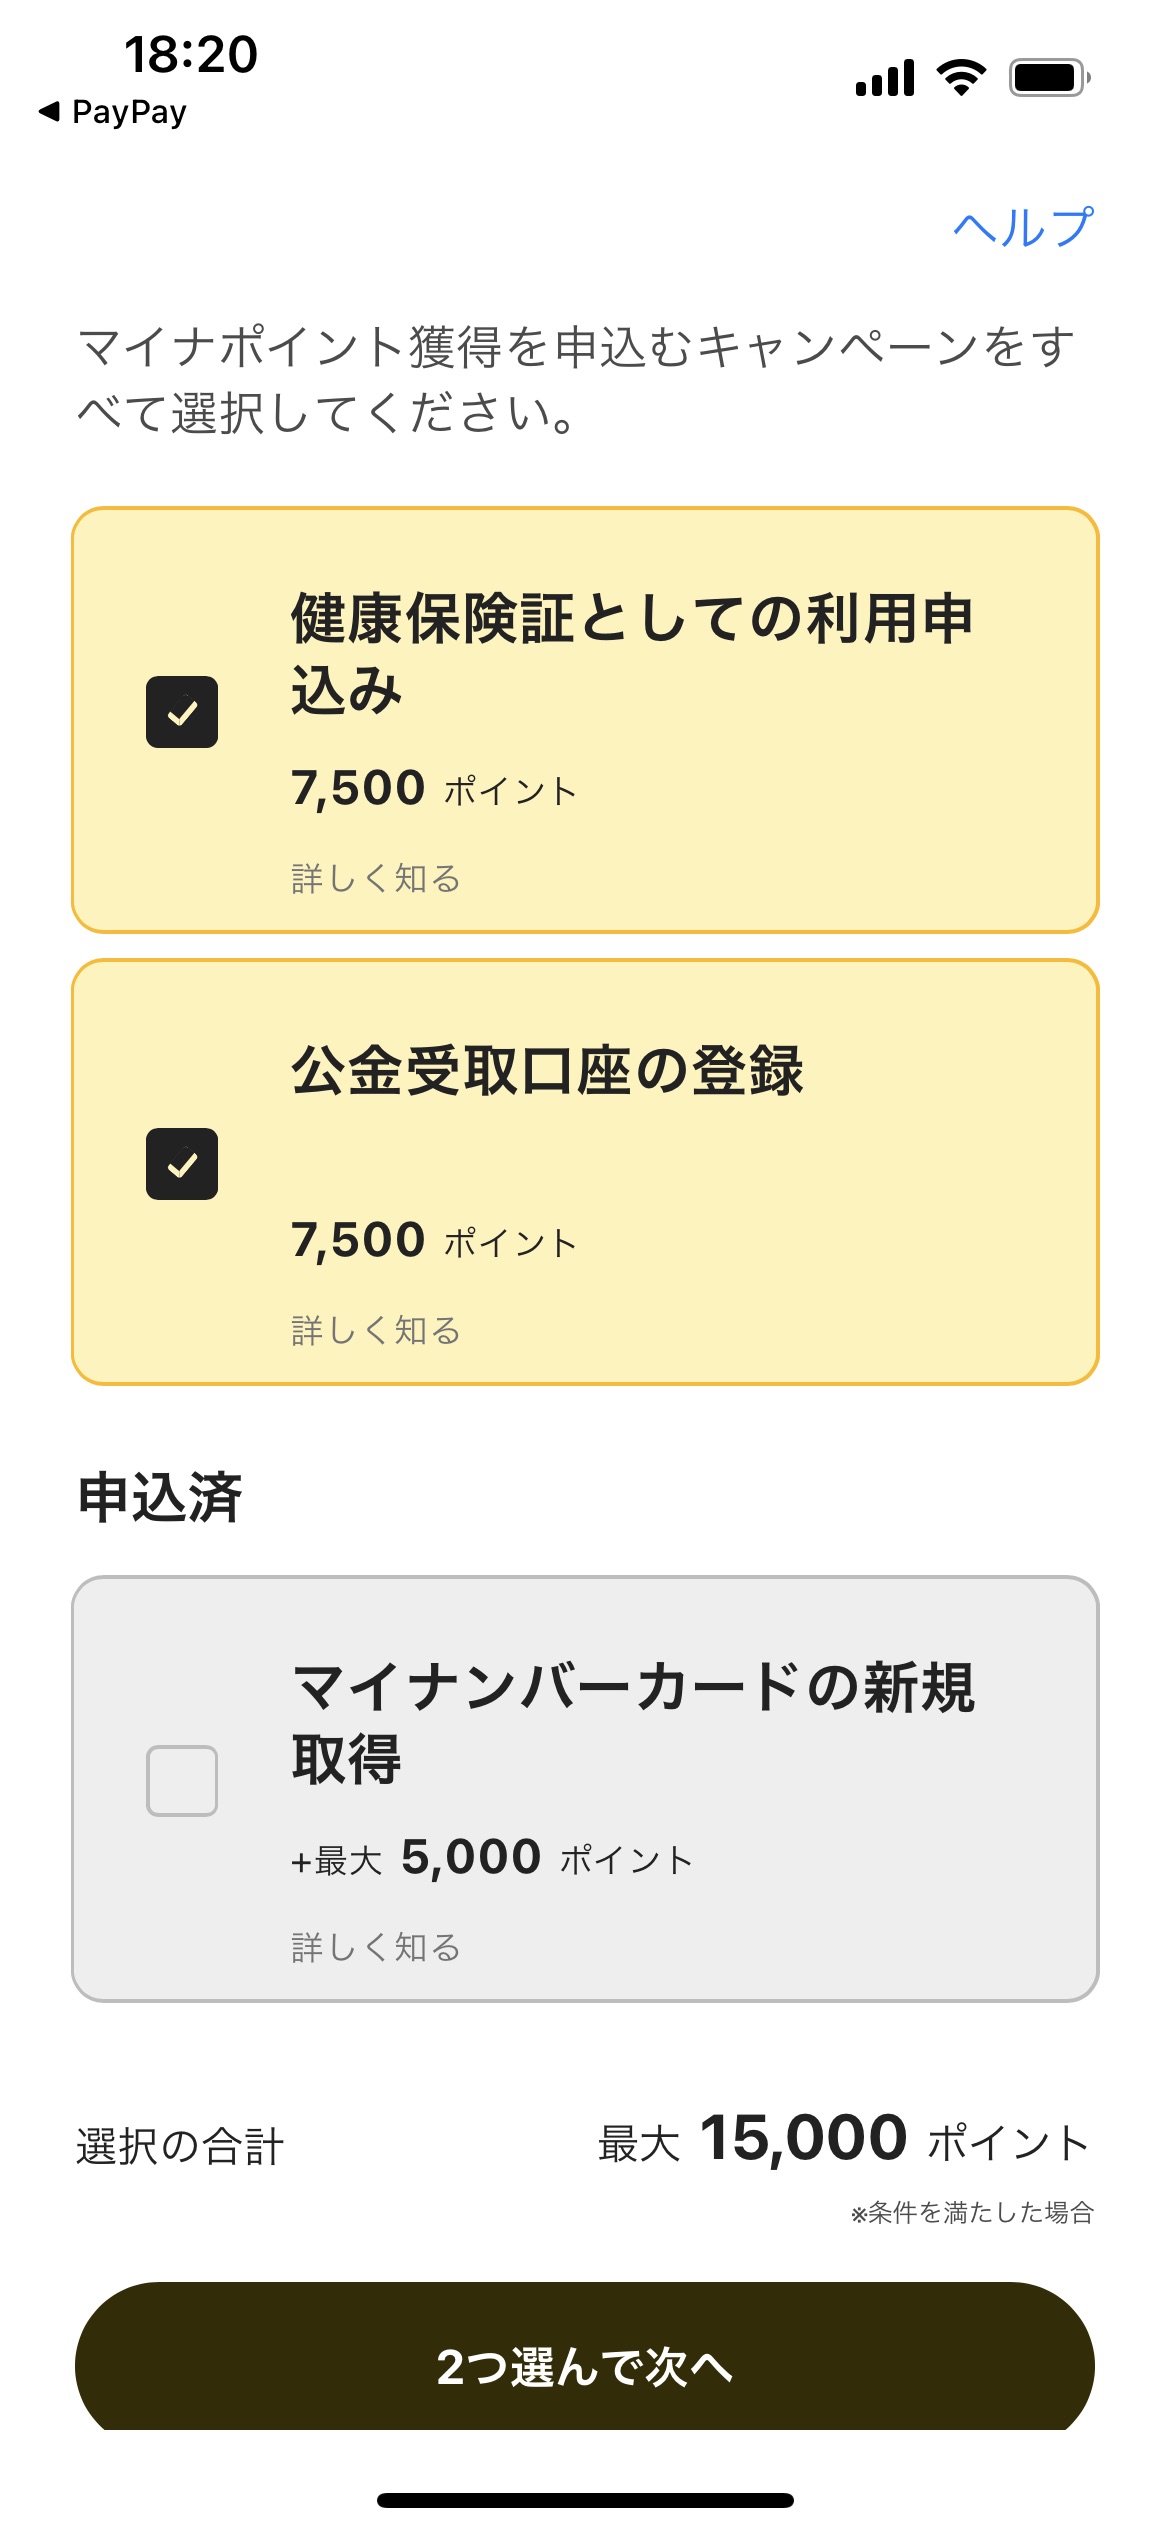Tap the battery indicator icon

pyautogui.click(x=1048, y=78)
